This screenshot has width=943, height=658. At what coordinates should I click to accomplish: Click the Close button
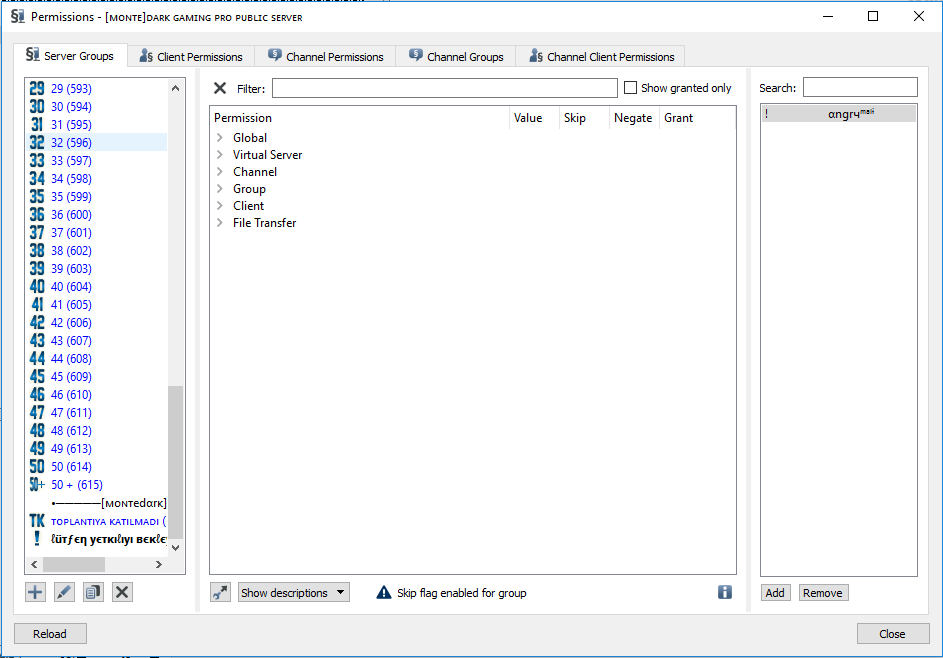click(892, 634)
